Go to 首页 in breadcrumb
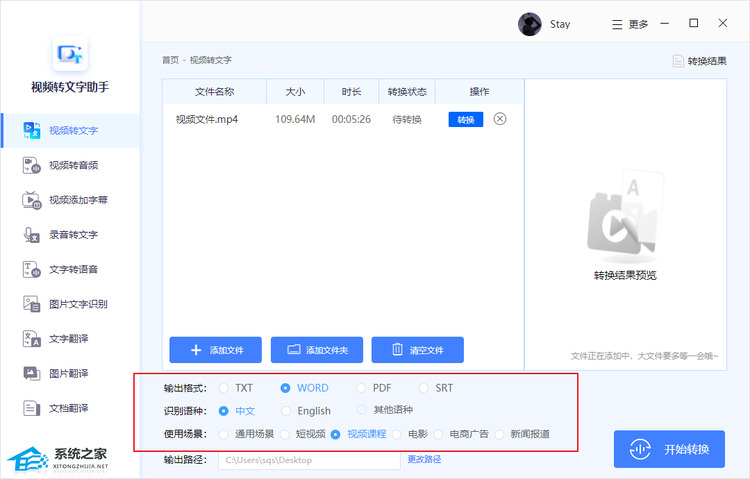Viewport: 750px width, 479px height. (170, 60)
